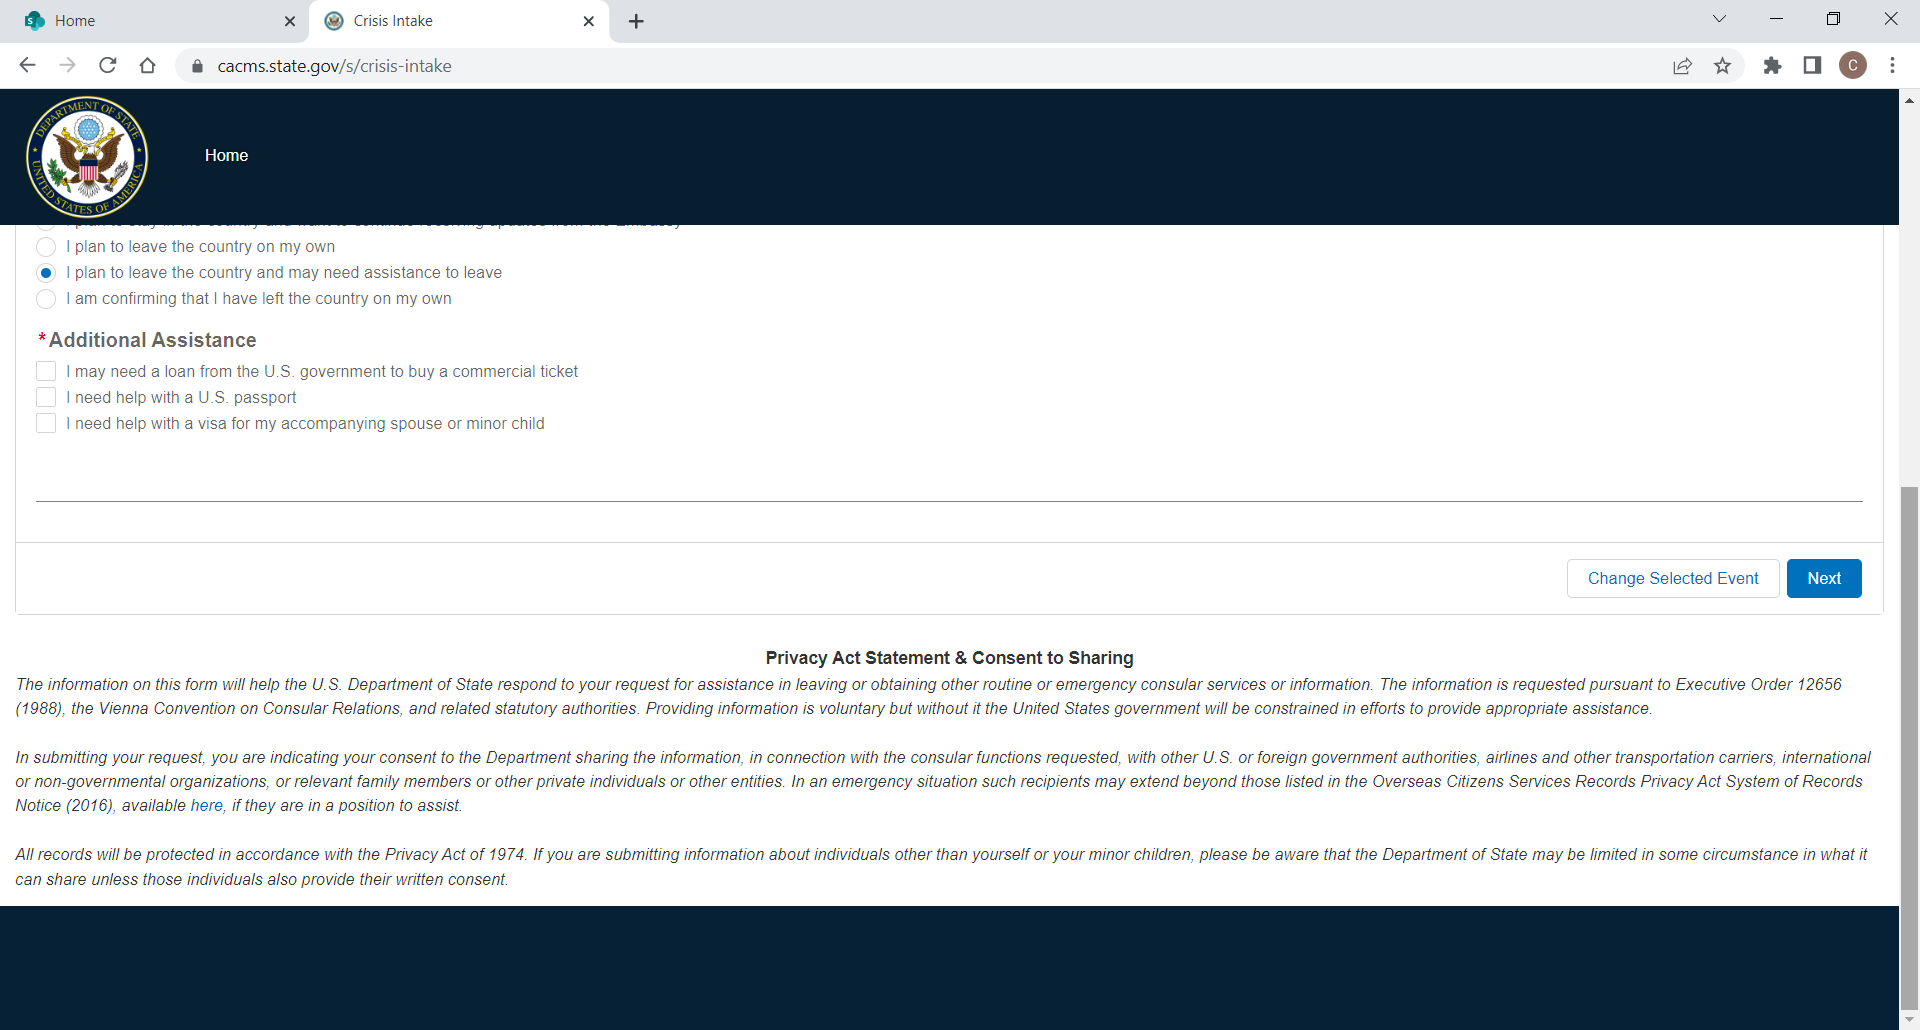Screen dimensions: 1920x1030
Task: Click the 'Privacy Act Statement & Consent to Sharing' heading
Action: (x=949, y=658)
